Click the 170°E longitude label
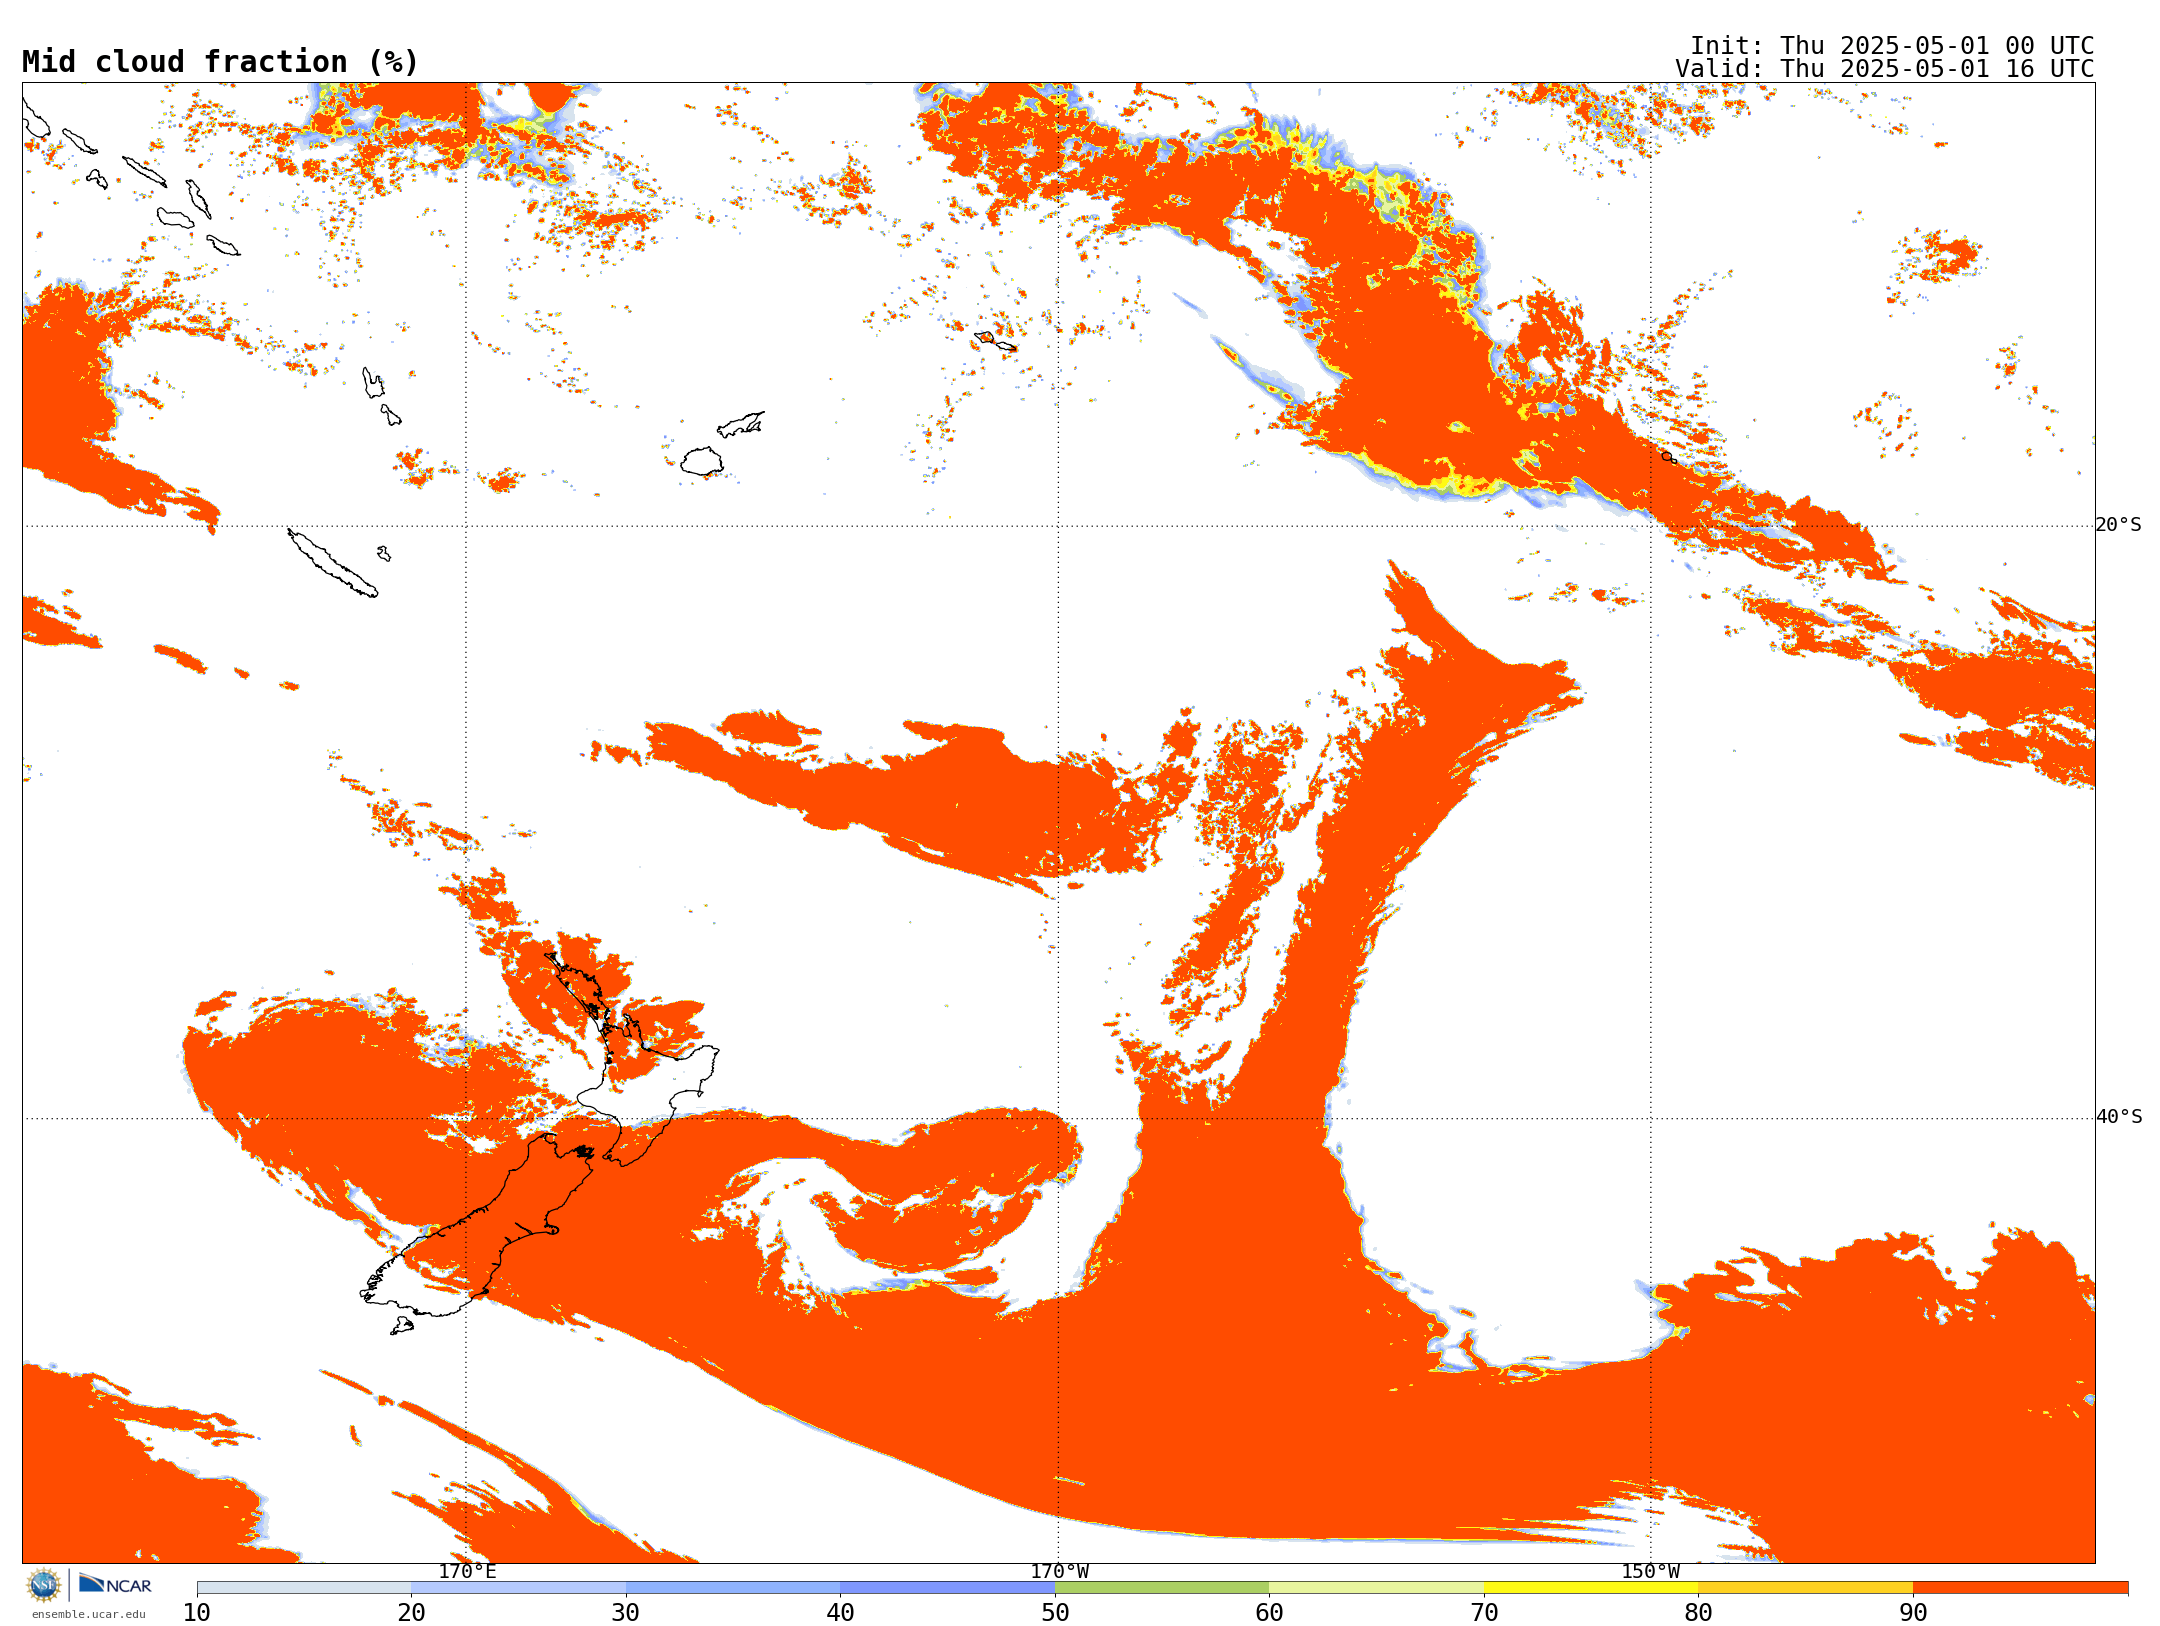This screenshot has width=2160, height=1626. point(467,1571)
